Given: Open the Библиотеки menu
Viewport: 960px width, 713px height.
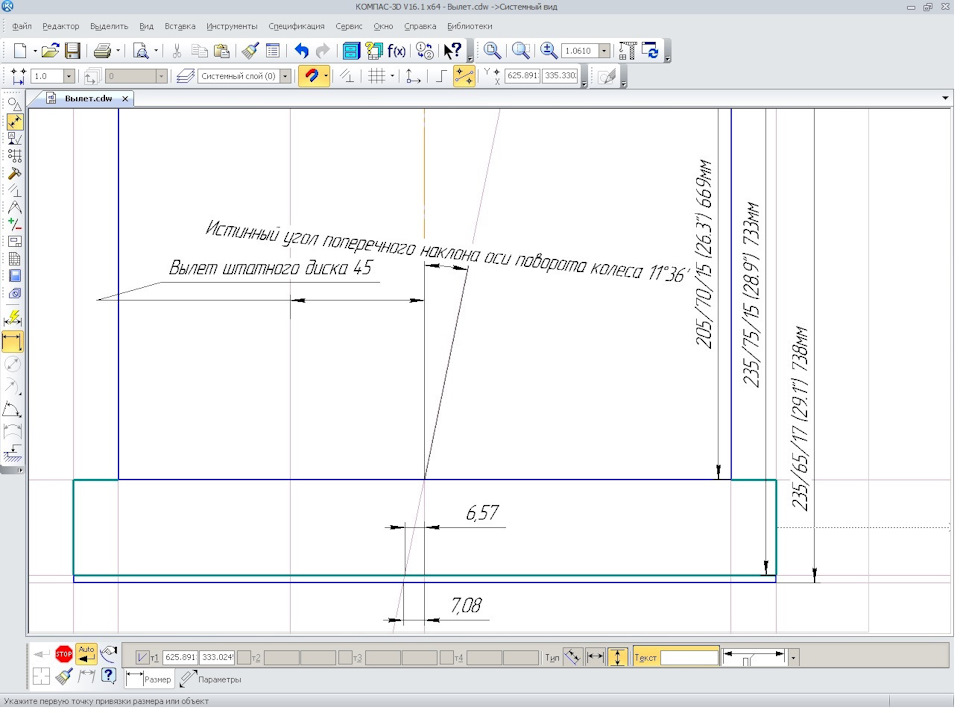Looking at the screenshot, I should [x=470, y=26].
